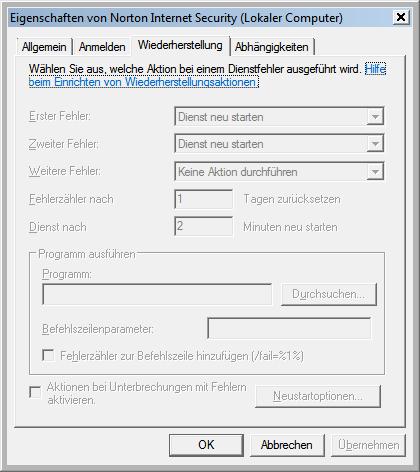The width and height of the screenshot is (420, 472).
Task: Toggle Fehlerzähler zur Befehlszeile hinzufügen checkbox
Action: point(48,355)
